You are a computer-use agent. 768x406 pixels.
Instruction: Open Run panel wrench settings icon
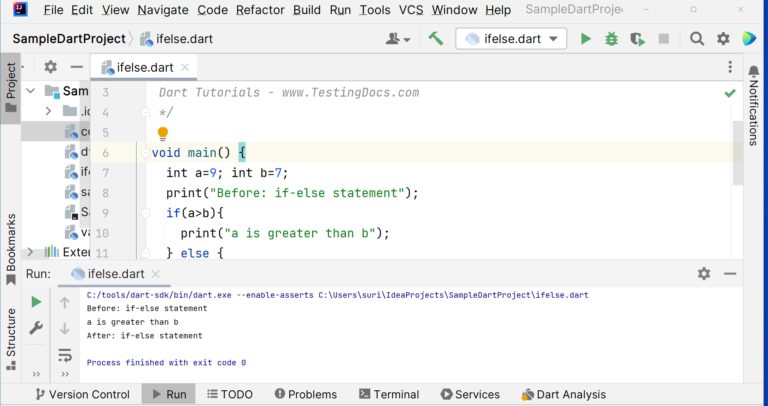[x=36, y=328]
